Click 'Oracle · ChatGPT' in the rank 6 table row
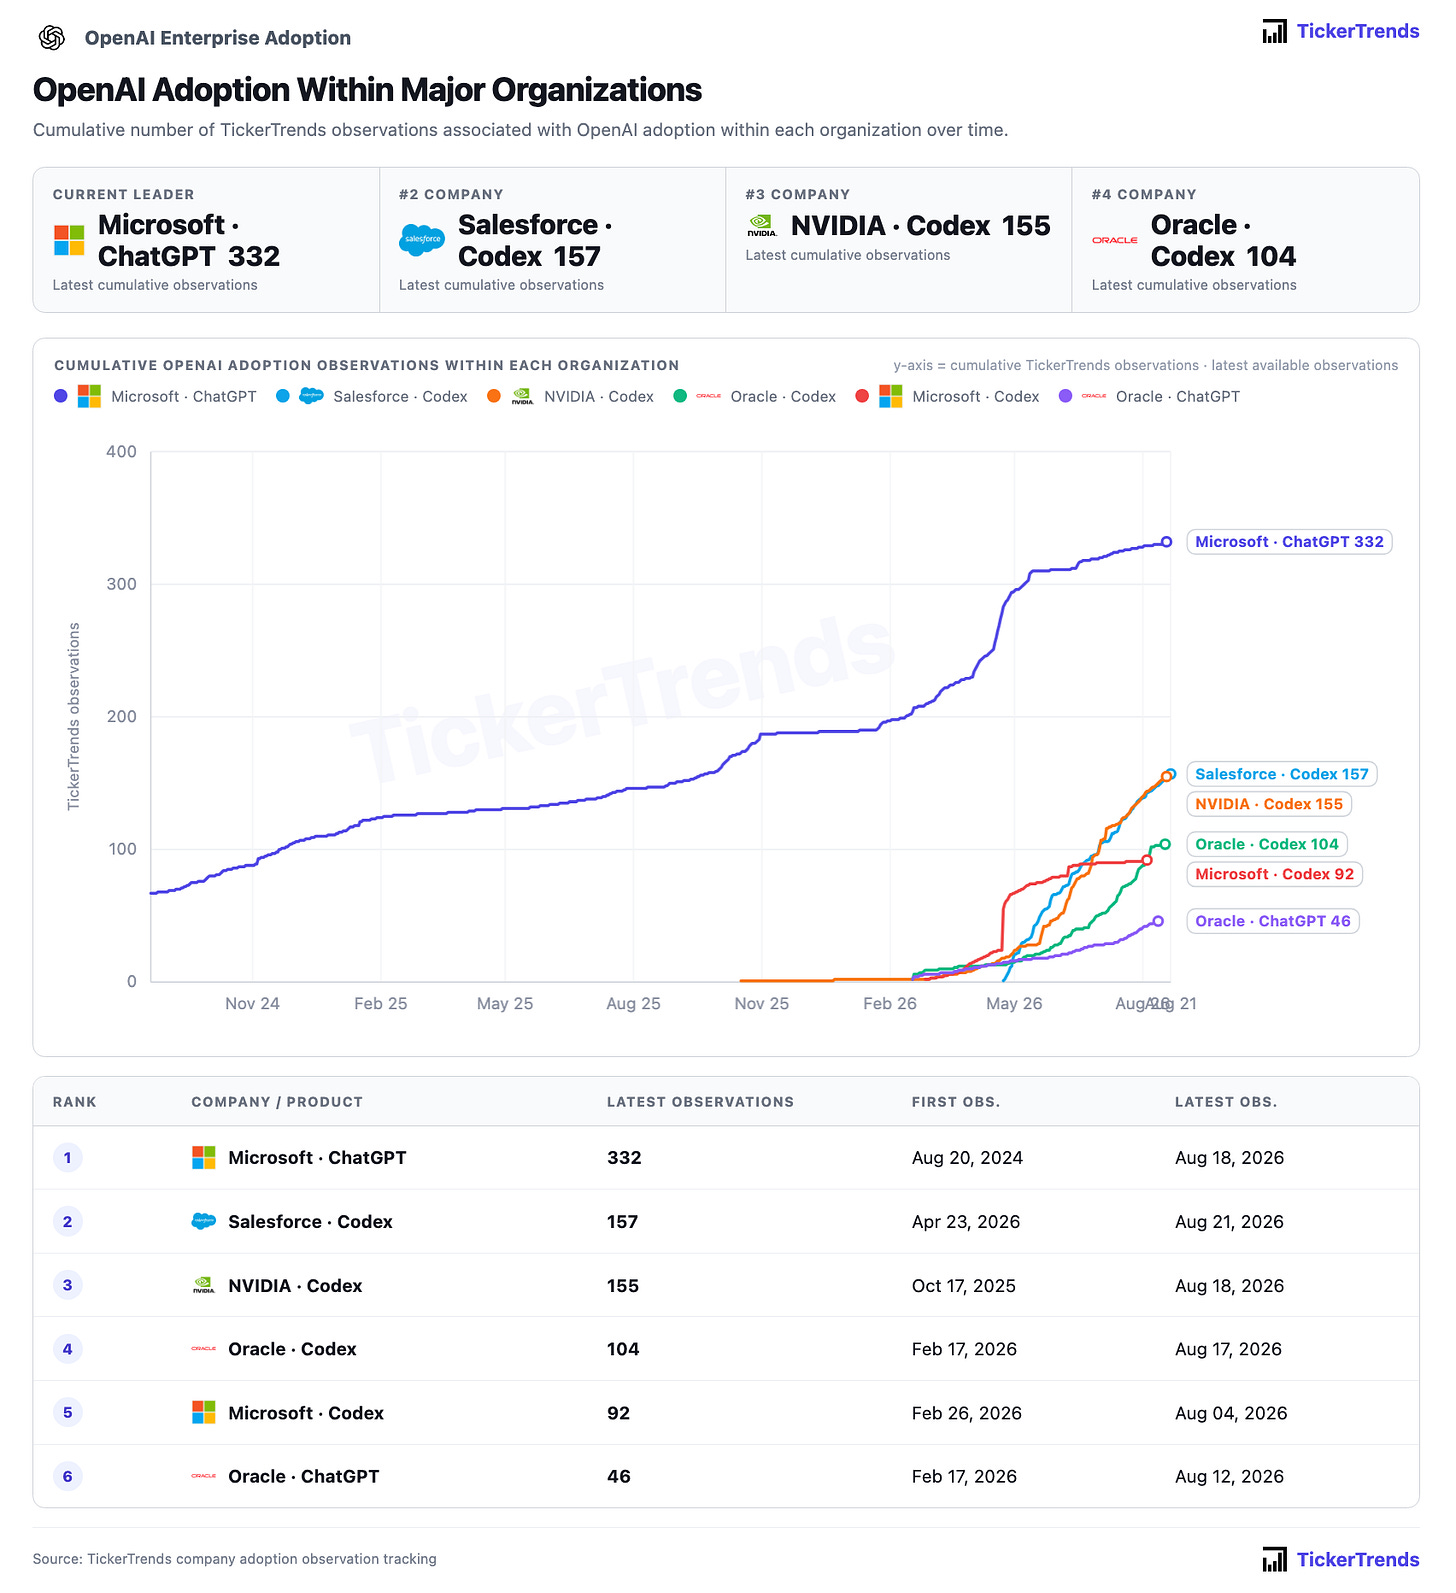 pyautogui.click(x=304, y=1476)
